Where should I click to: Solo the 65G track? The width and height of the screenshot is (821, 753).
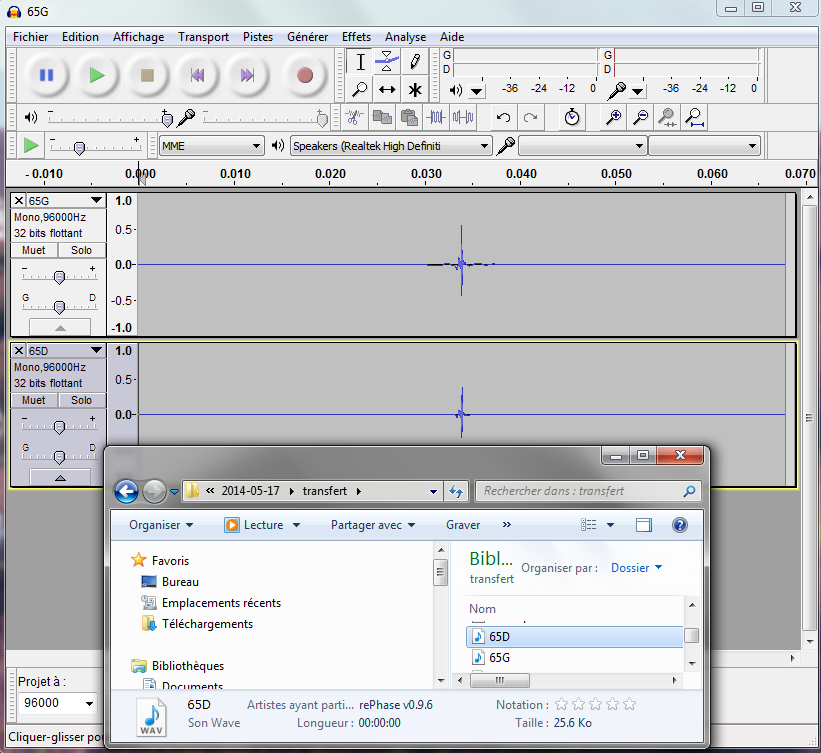(81, 250)
